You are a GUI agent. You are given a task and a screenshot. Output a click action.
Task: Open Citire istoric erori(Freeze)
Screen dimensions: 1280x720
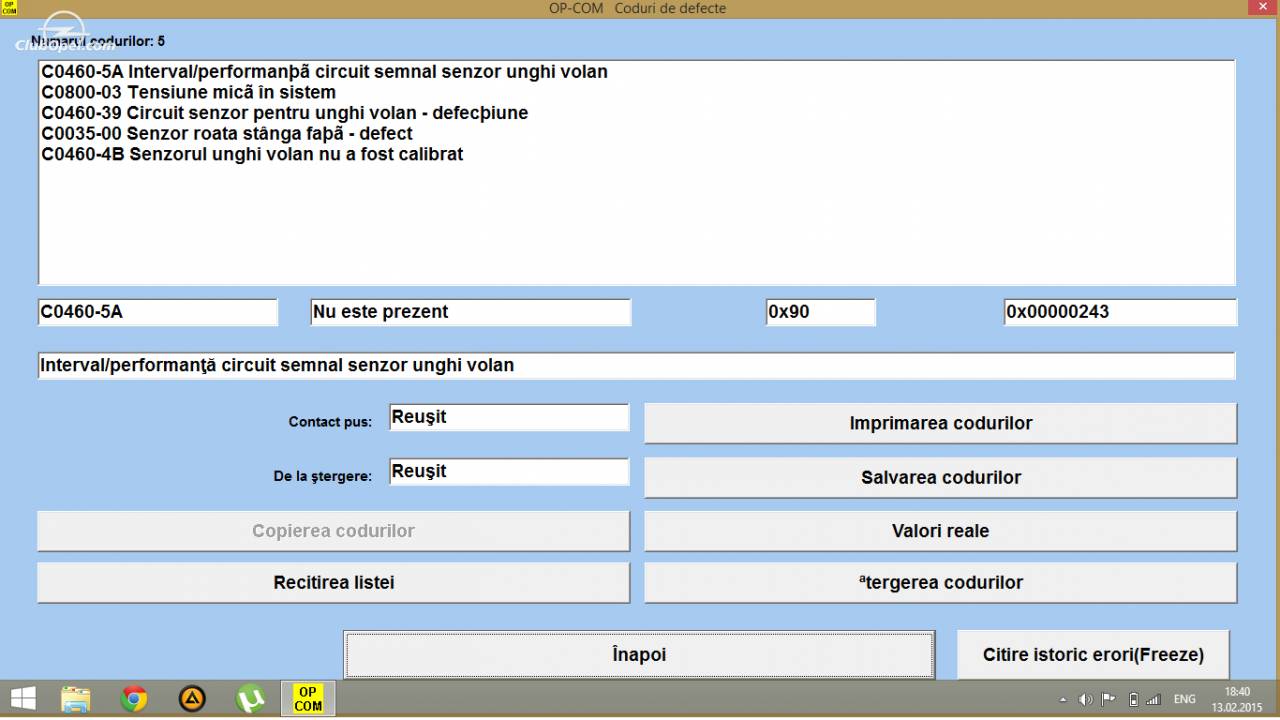(1093, 655)
